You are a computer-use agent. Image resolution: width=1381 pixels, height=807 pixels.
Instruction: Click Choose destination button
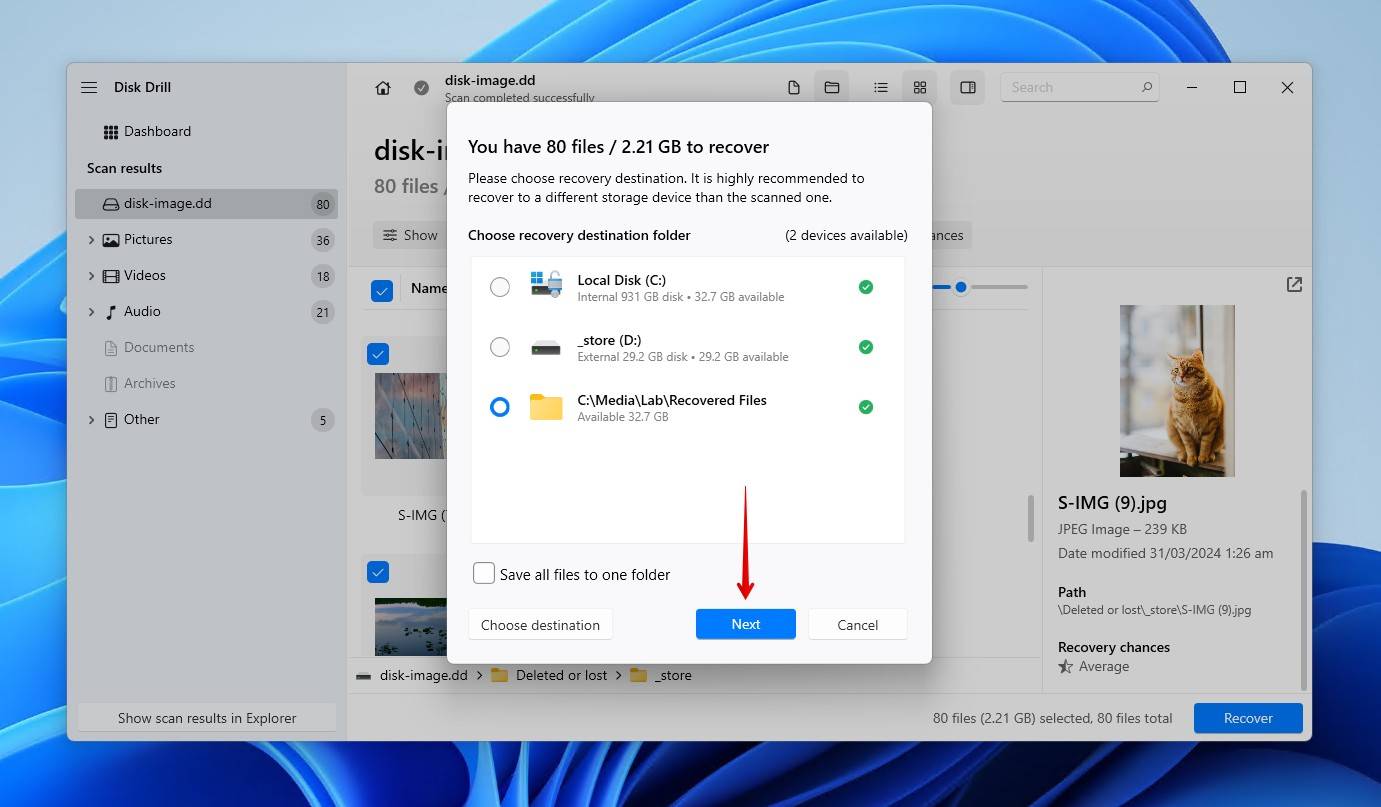tap(540, 624)
